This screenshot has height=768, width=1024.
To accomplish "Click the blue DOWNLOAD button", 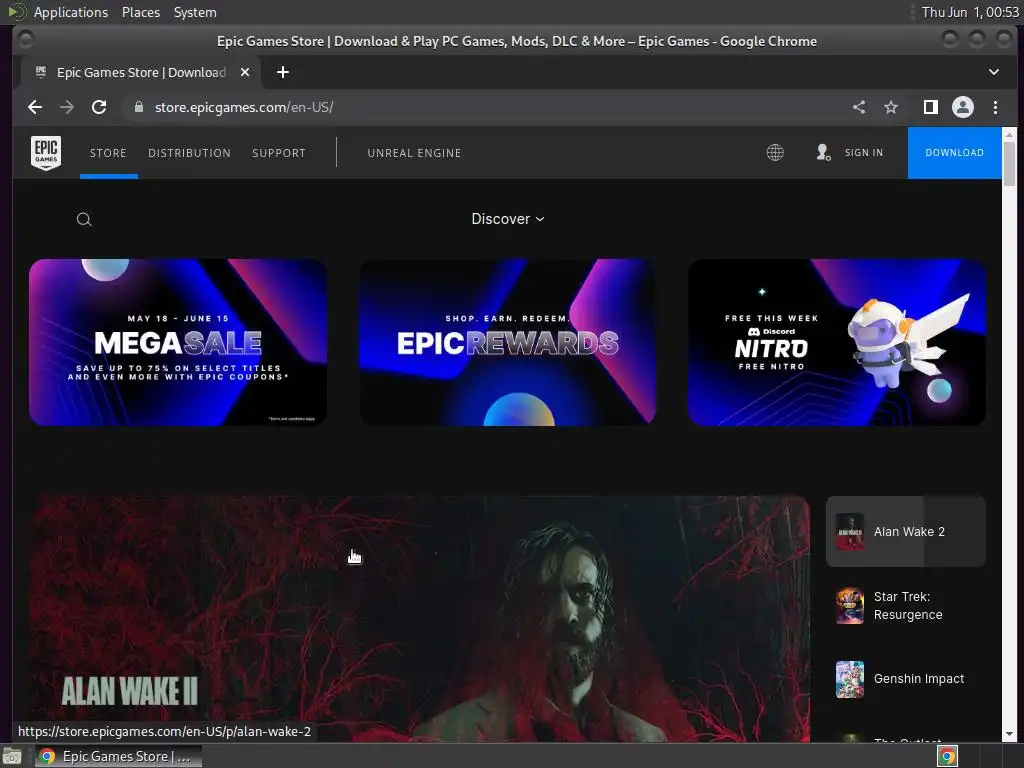I will click(954, 153).
